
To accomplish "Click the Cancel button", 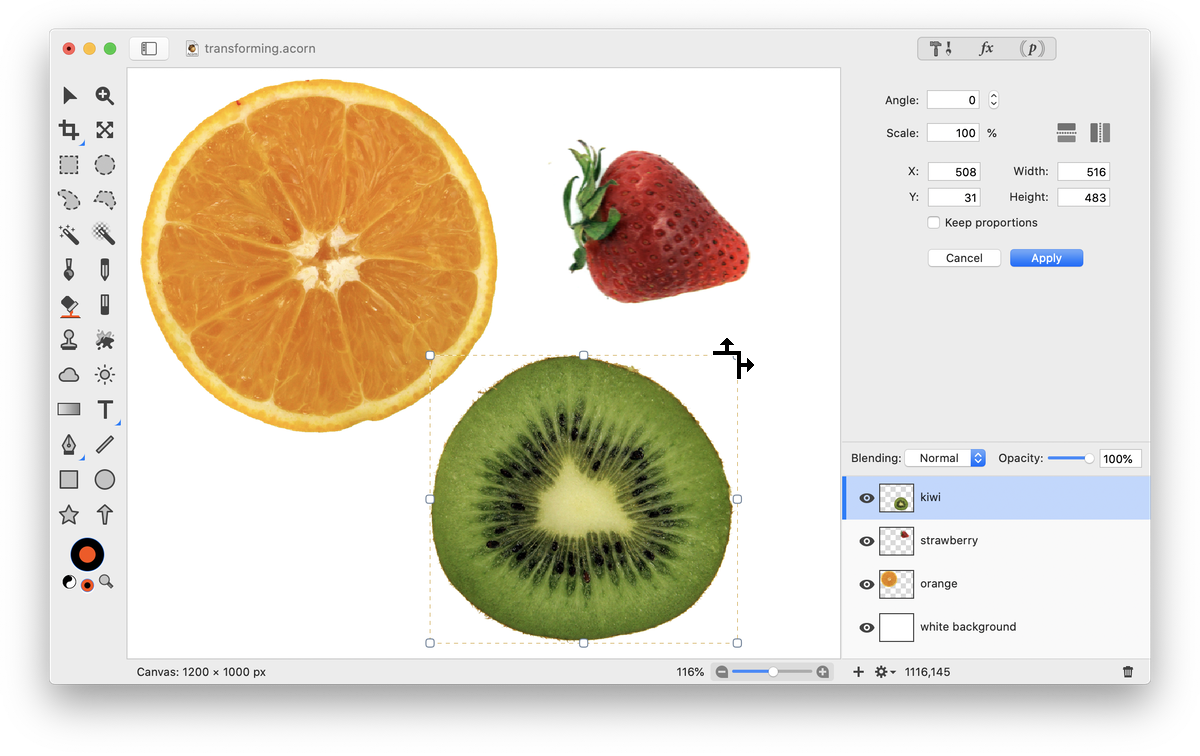I will tap(964, 258).
